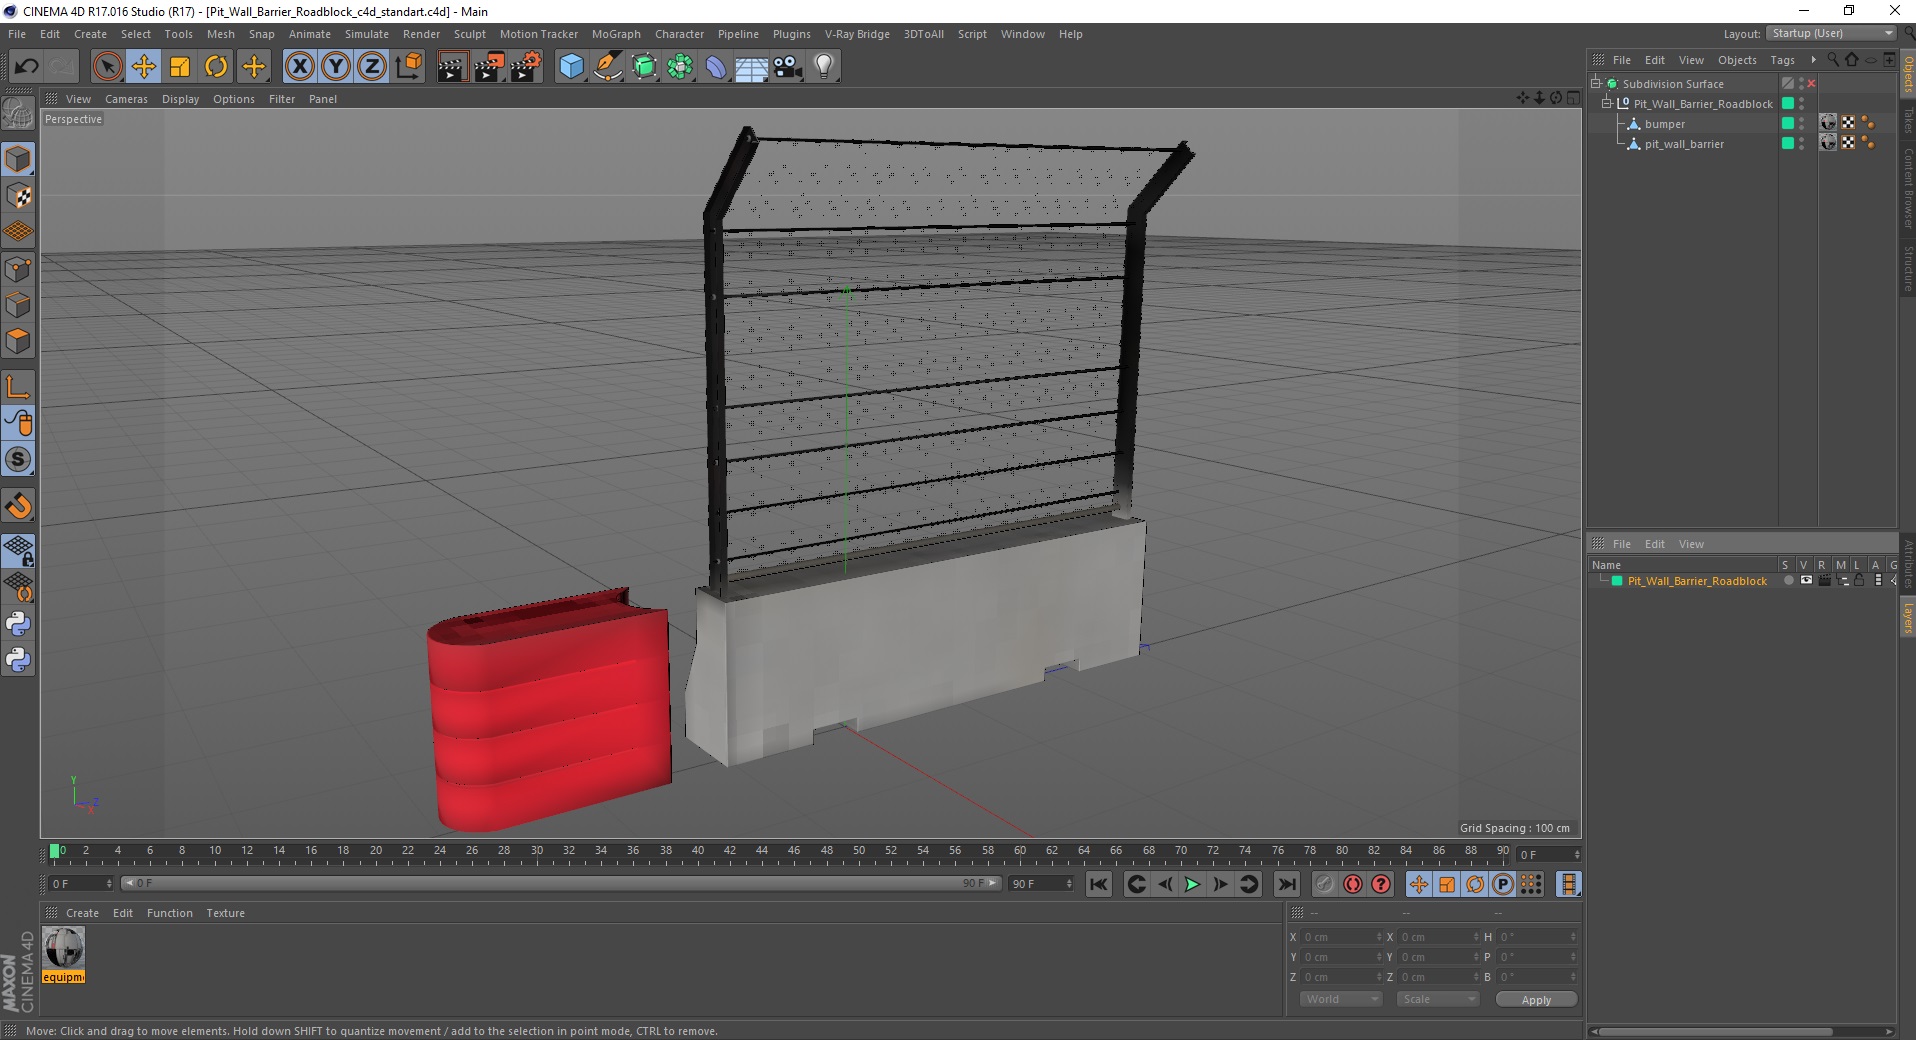The image size is (1916, 1040).
Task: Add floor environment object icon
Action: (x=752, y=67)
